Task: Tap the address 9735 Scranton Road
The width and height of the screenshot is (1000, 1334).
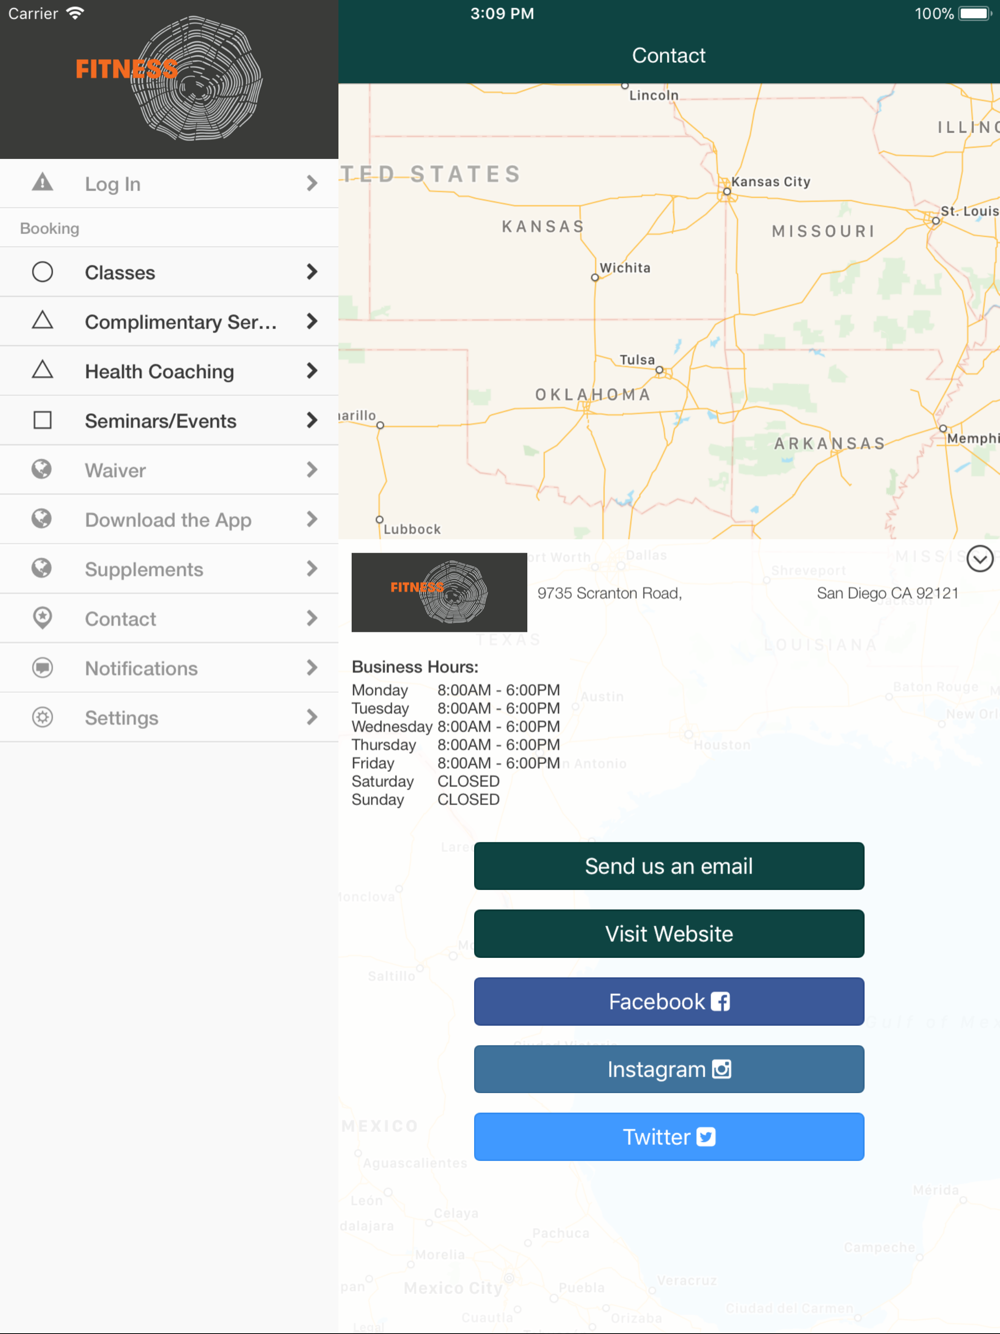Action: point(610,593)
